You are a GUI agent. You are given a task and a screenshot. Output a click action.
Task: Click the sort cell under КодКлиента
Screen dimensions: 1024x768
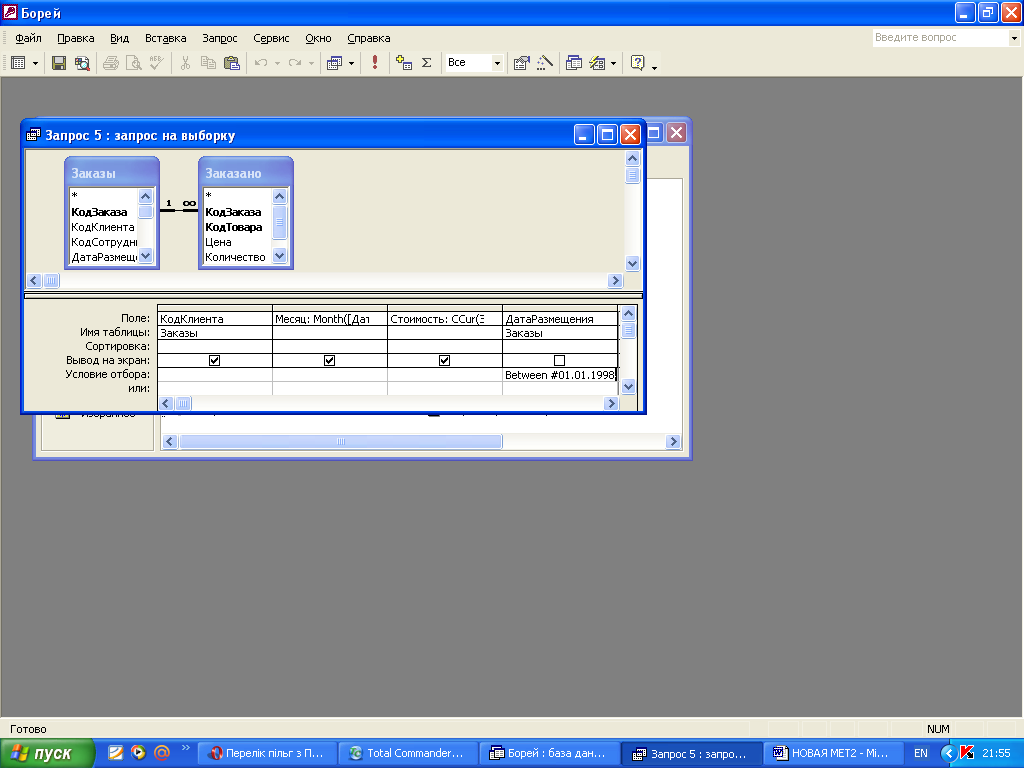[x=215, y=347]
